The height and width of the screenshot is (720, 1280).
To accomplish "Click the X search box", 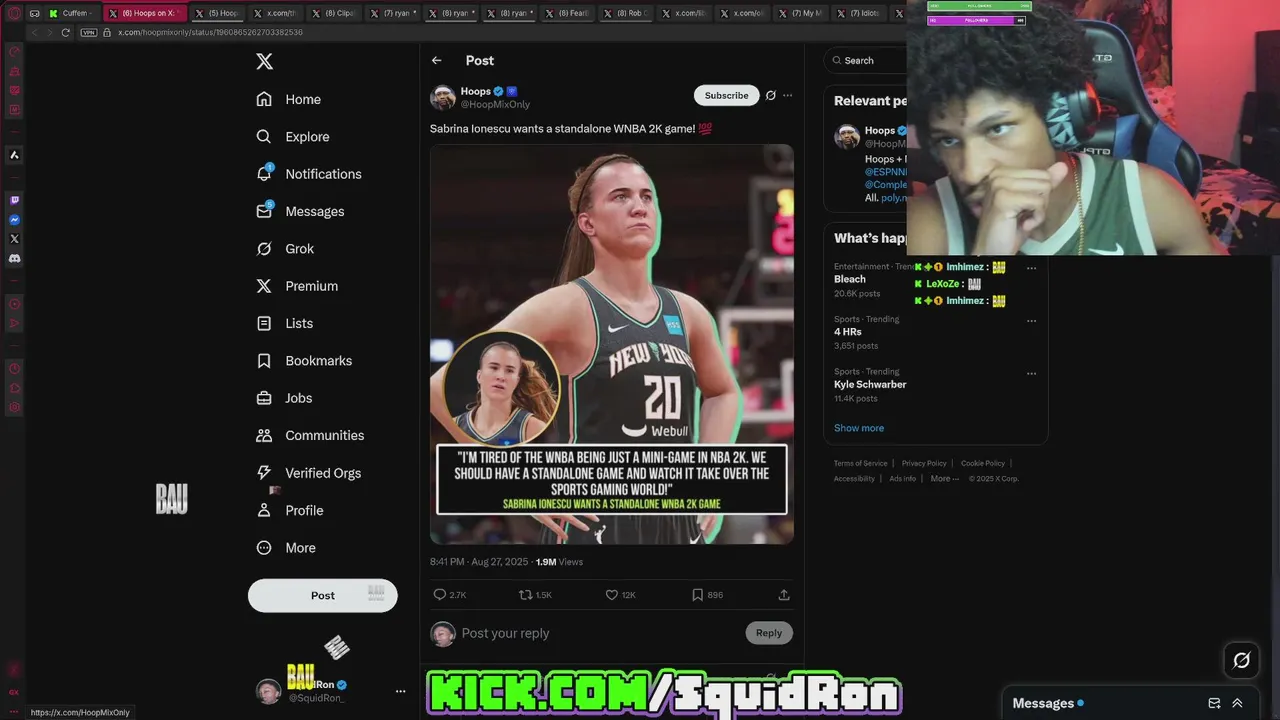I will pyautogui.click(x=866, y=60).
